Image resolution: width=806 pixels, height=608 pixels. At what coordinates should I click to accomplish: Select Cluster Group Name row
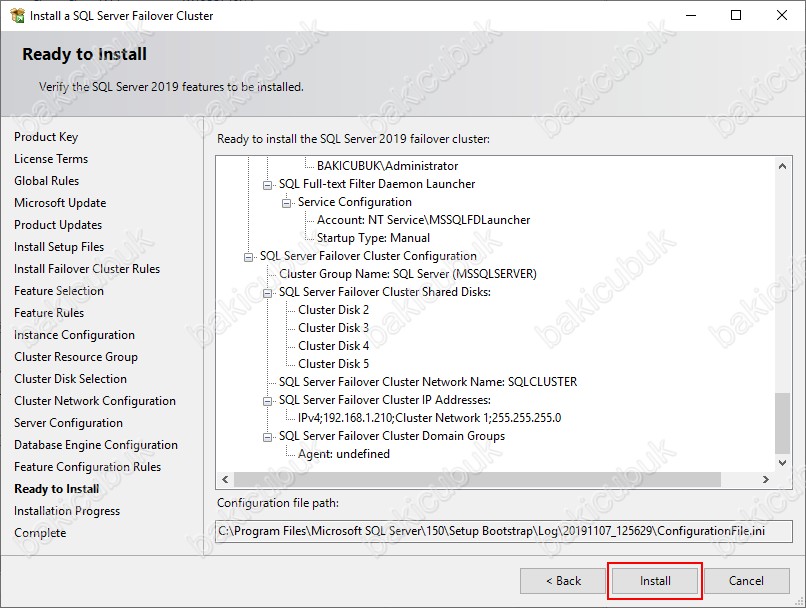coord(408,274)
